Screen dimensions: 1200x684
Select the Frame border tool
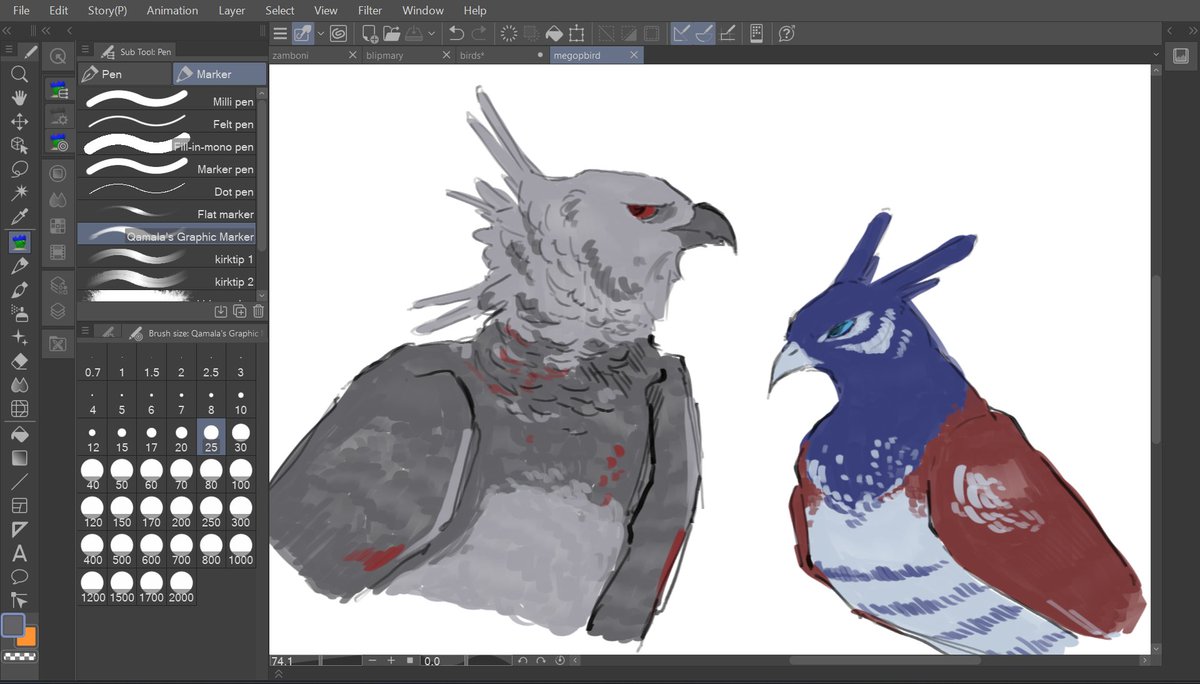click(x=19, y=506)
